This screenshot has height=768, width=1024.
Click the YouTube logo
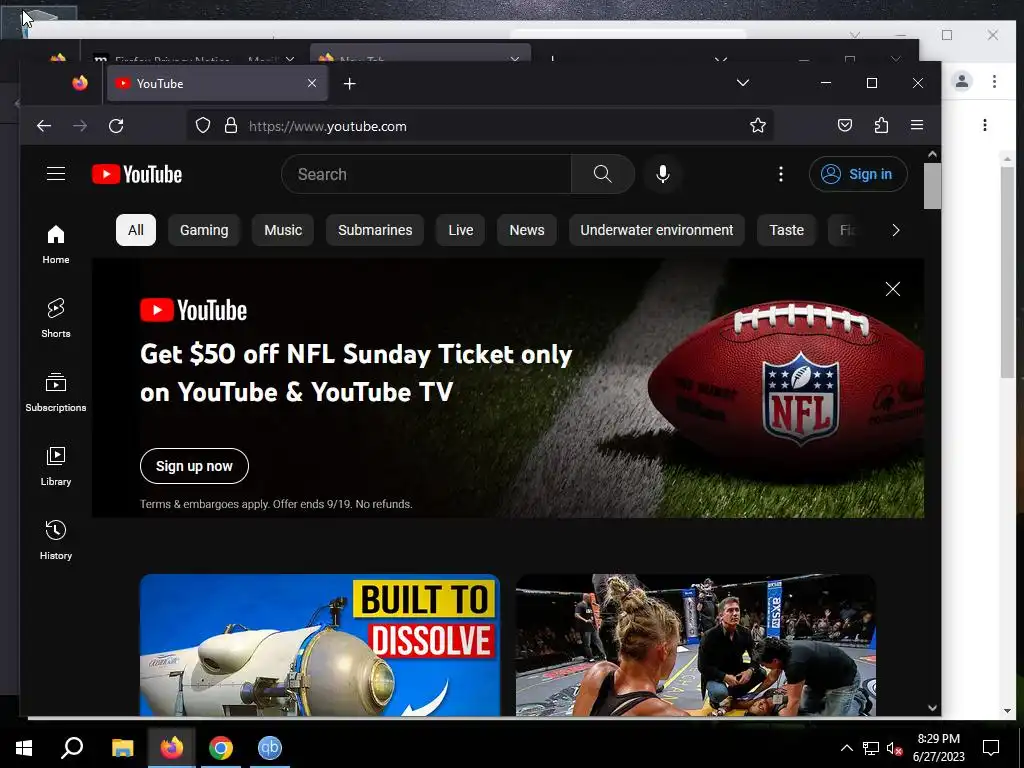click(x=136, y=174)
